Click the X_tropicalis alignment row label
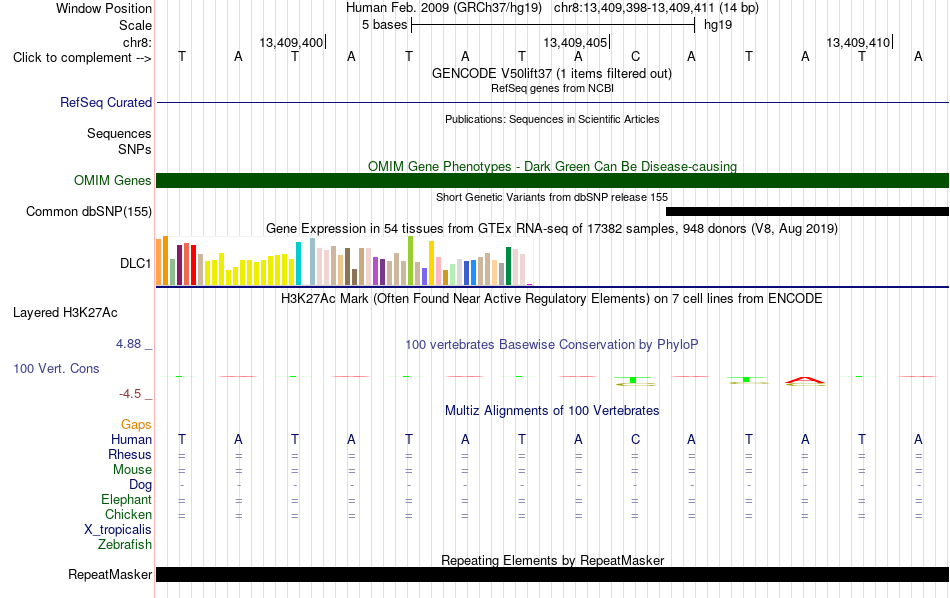This screenshot has width=950, height=598. pyautogui.click(x=118, y=530)
